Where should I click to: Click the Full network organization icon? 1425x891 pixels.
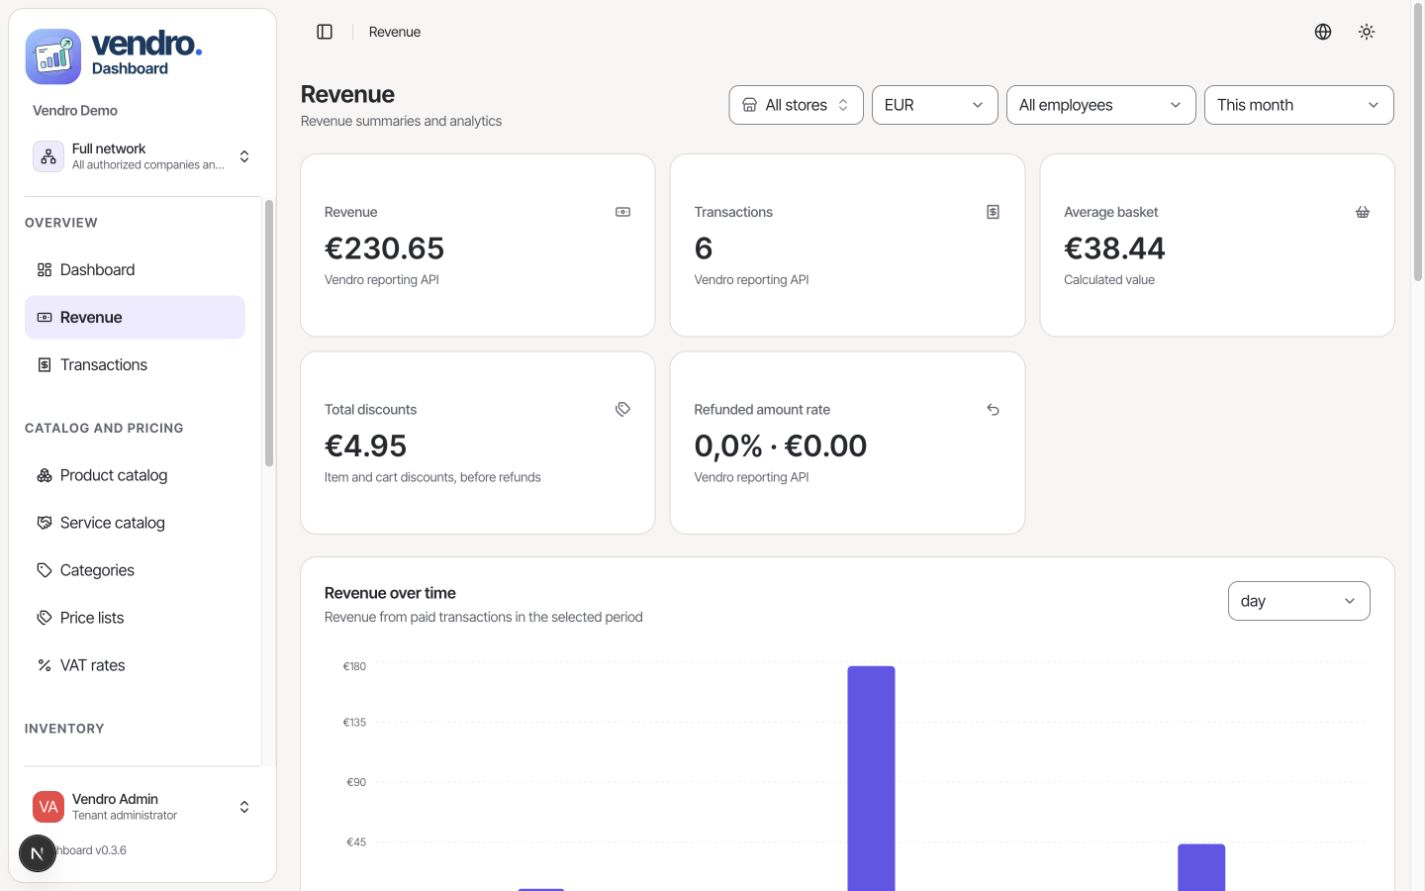48,157
